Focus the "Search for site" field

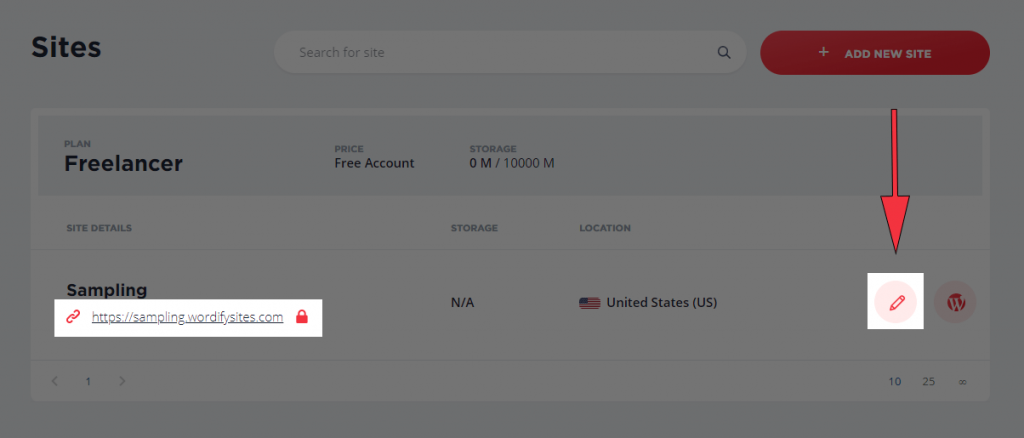coord(500,52)
